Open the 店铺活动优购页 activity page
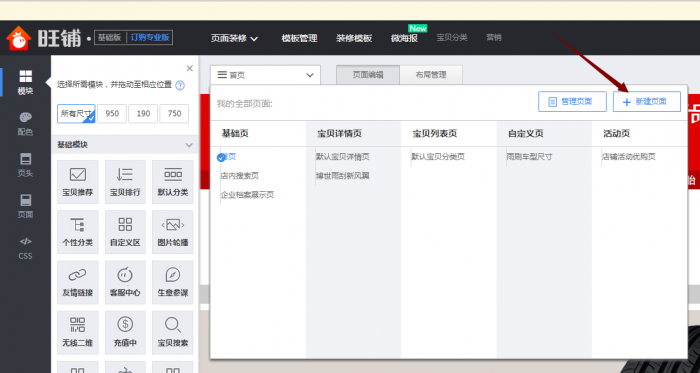 point(629,157)
